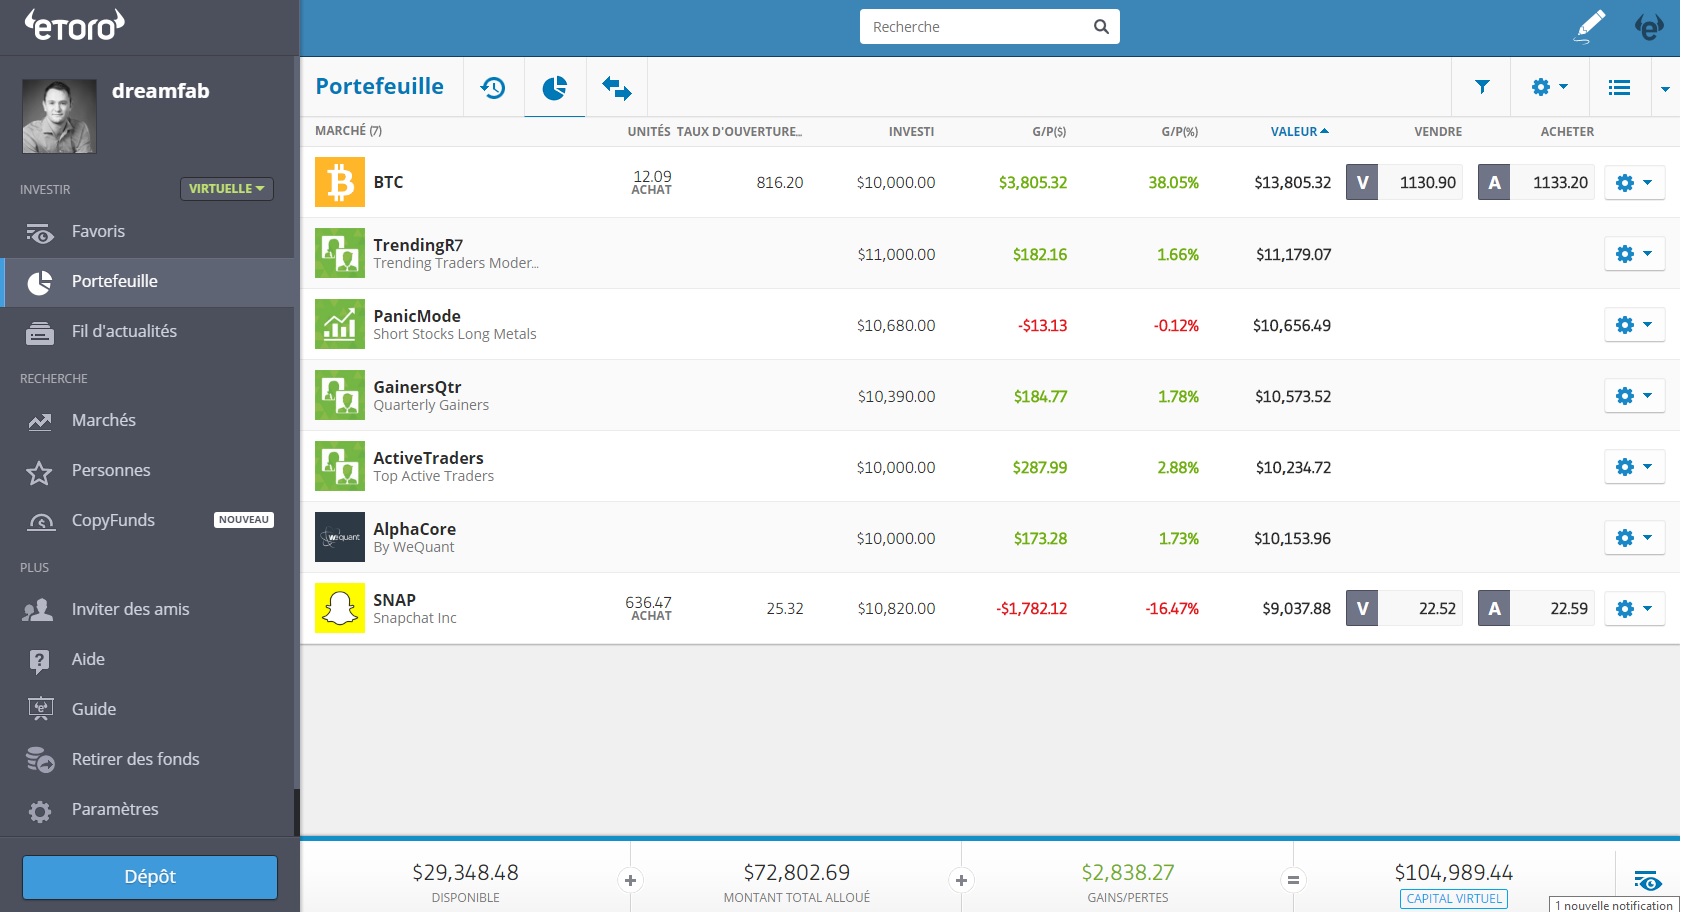Click the transfer arrows icon

[616, 88]
